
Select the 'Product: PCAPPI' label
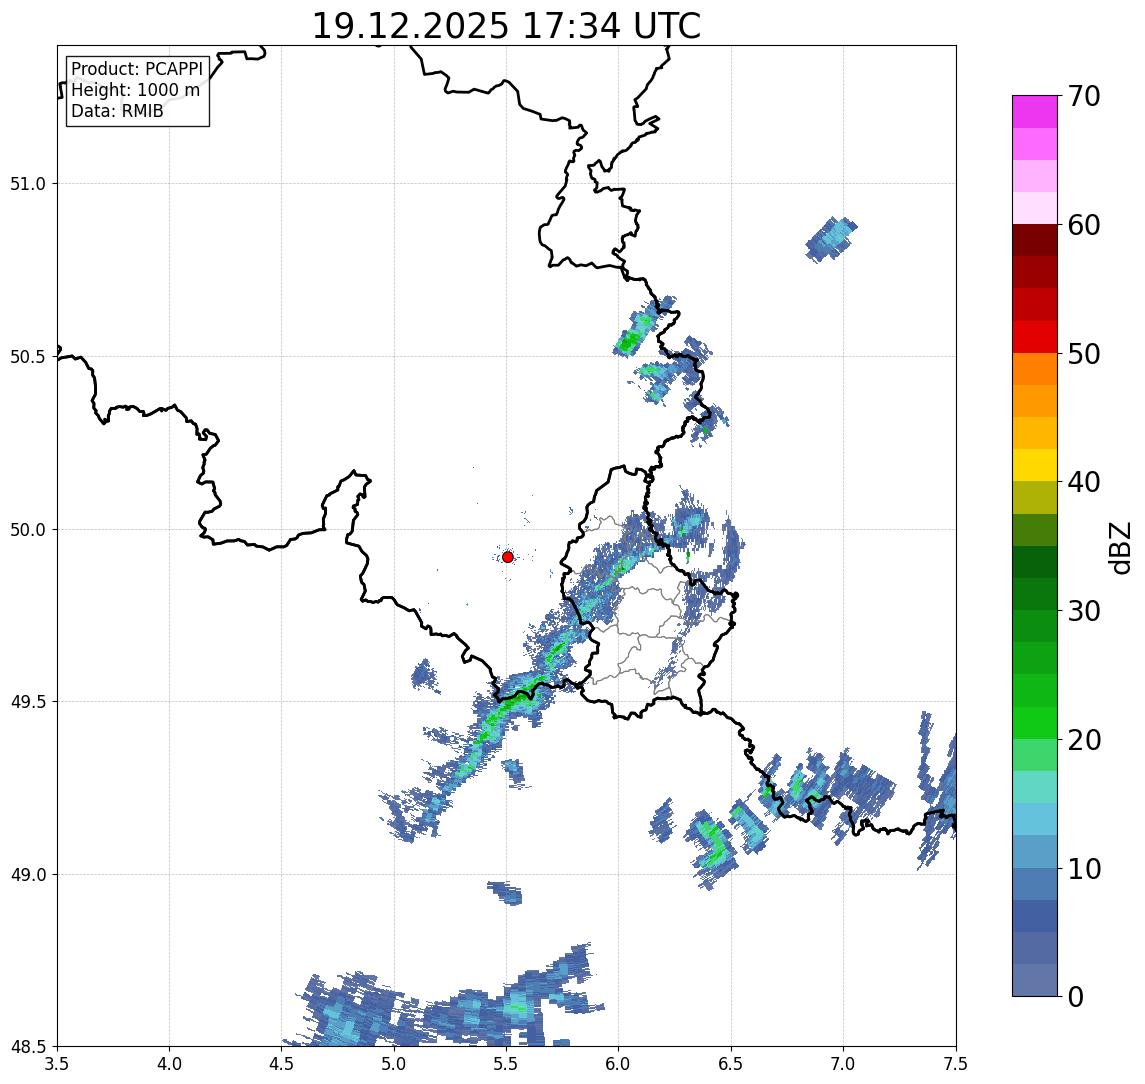pyautogui.click(x=137, y=69)
